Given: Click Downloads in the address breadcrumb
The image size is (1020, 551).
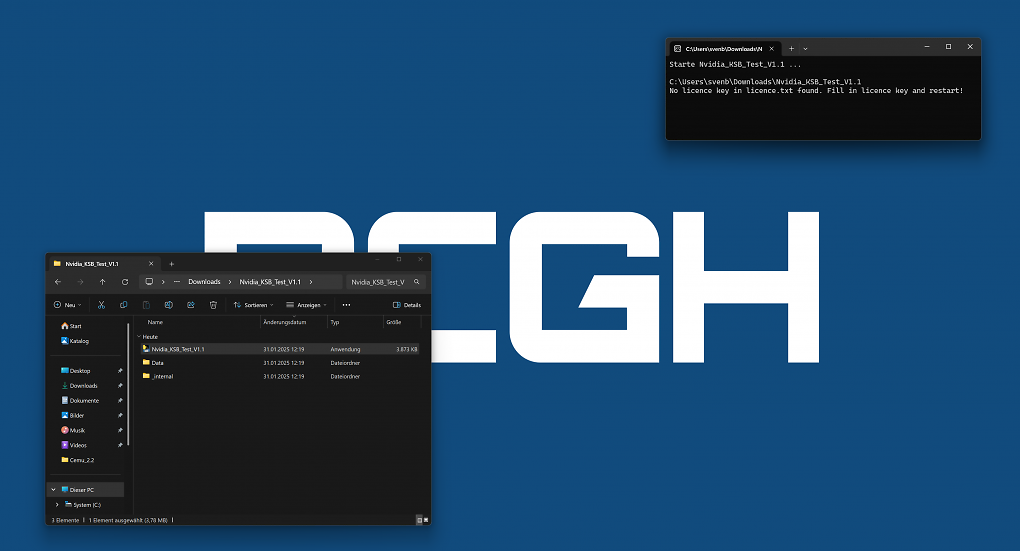Looking at the screenshot, I should click(x=204, y=282).
